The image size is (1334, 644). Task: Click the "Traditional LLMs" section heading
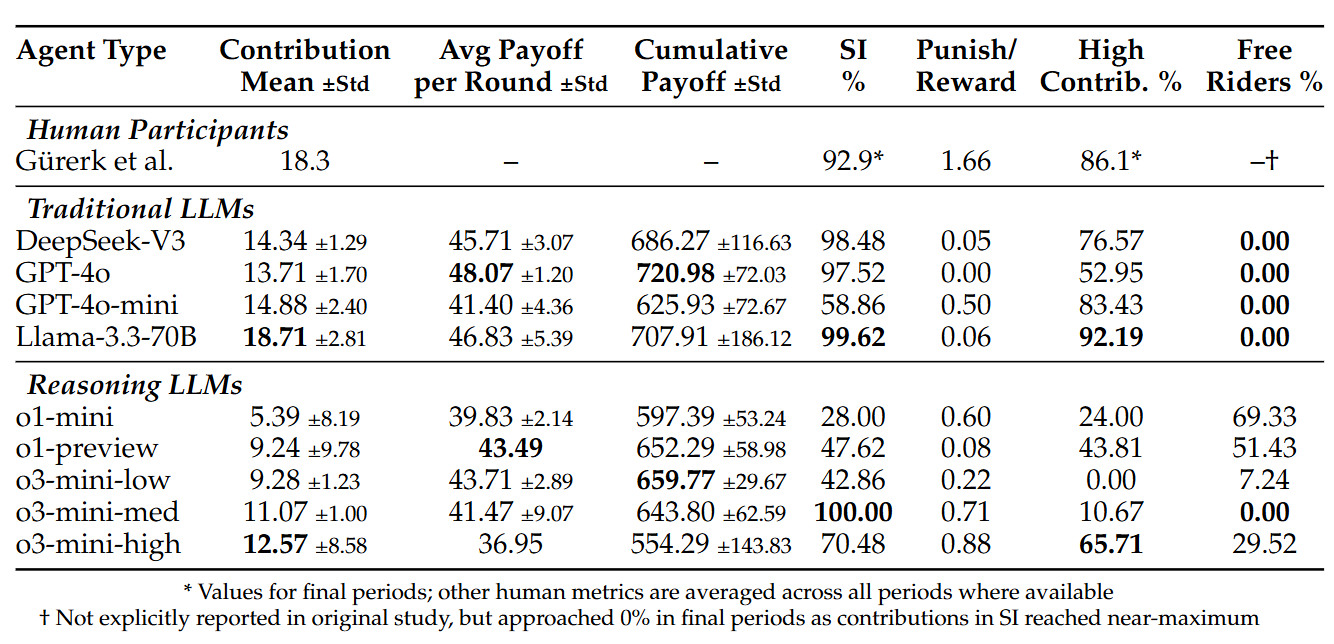141,209
